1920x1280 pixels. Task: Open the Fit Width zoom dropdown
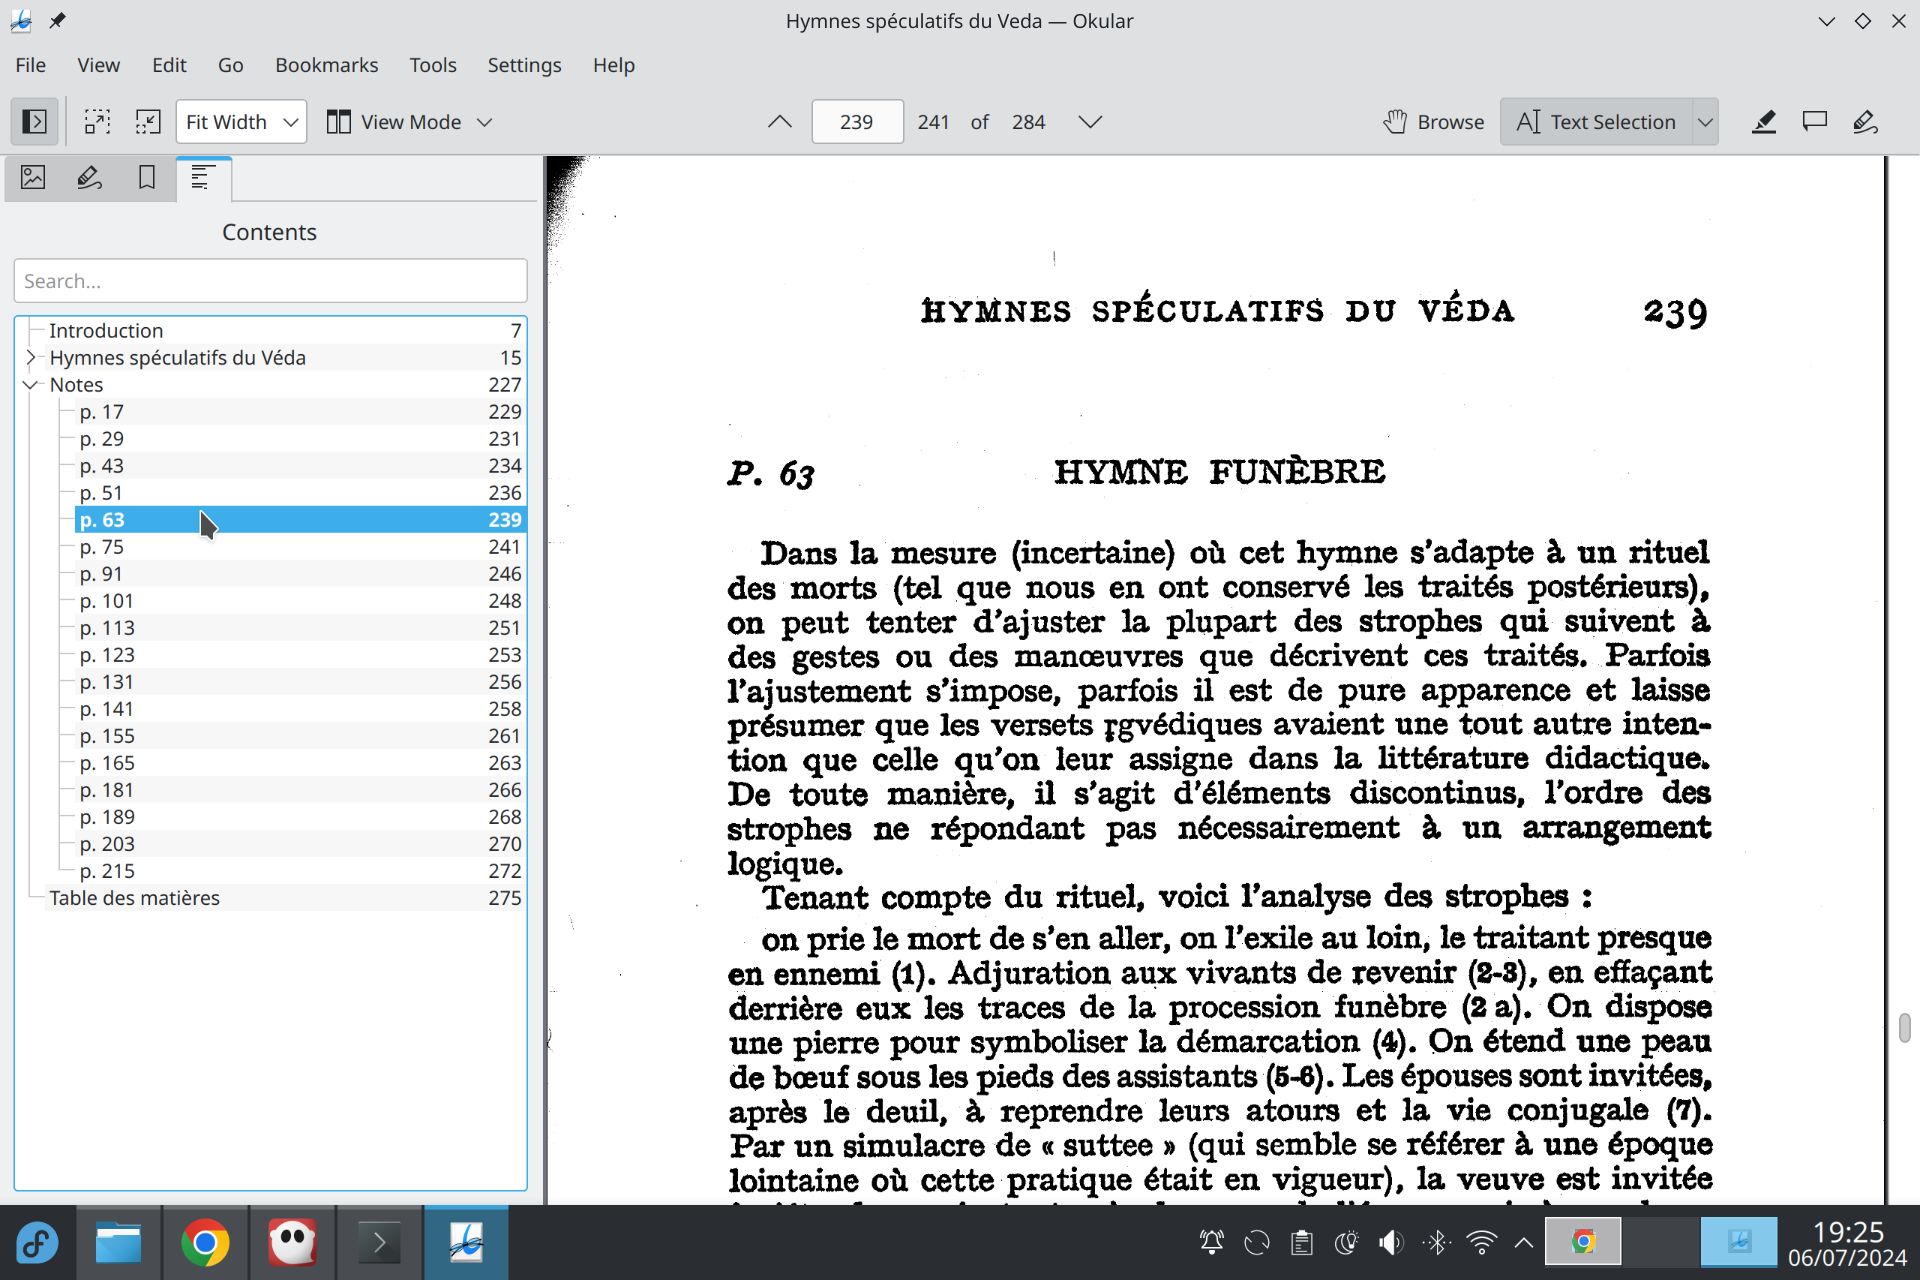(241, 122)
